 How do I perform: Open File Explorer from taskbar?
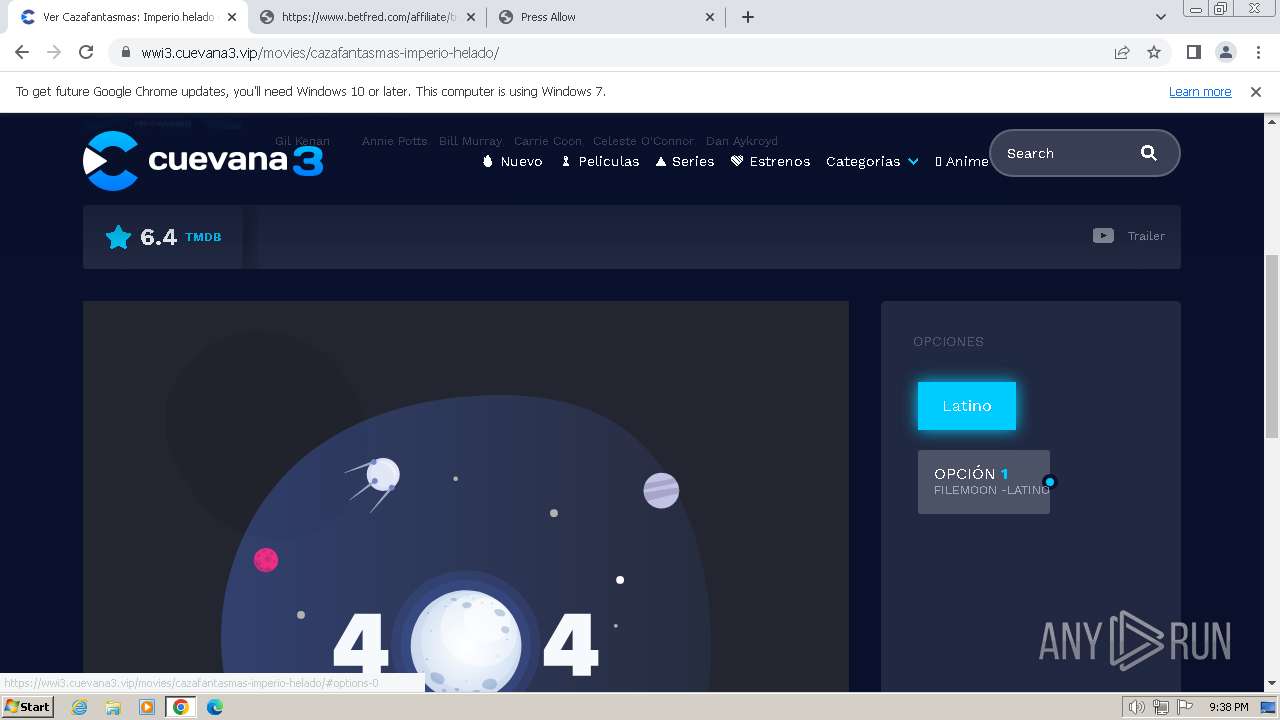click(113, 707)
